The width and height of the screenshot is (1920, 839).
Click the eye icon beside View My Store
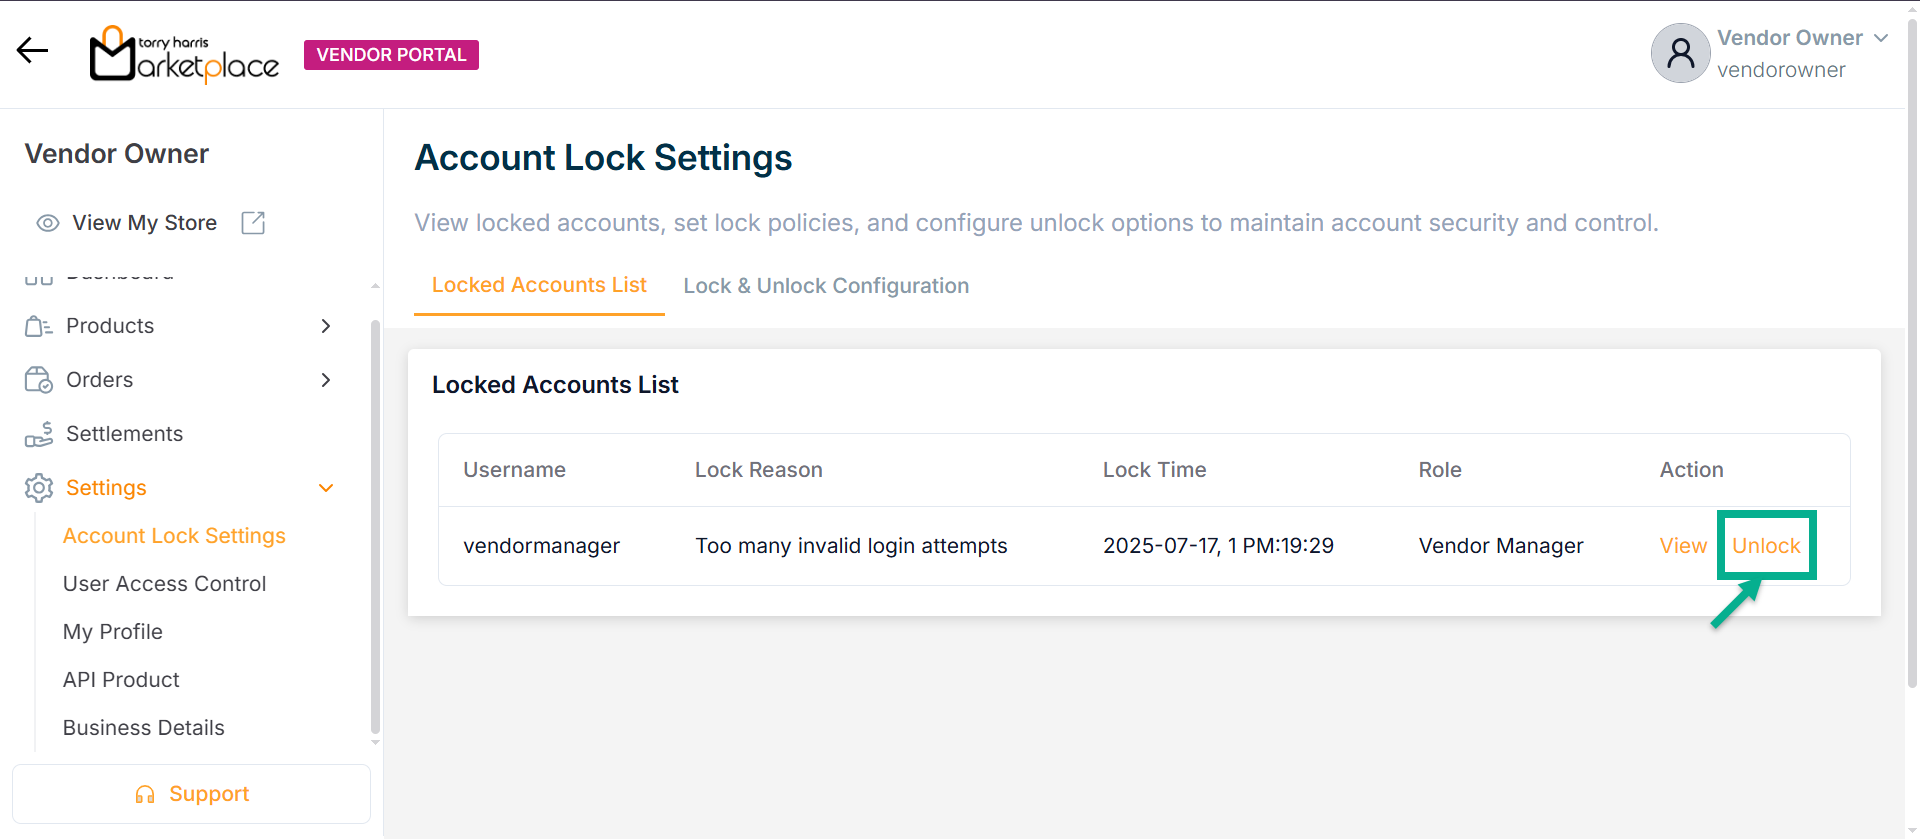click(48, 223)
